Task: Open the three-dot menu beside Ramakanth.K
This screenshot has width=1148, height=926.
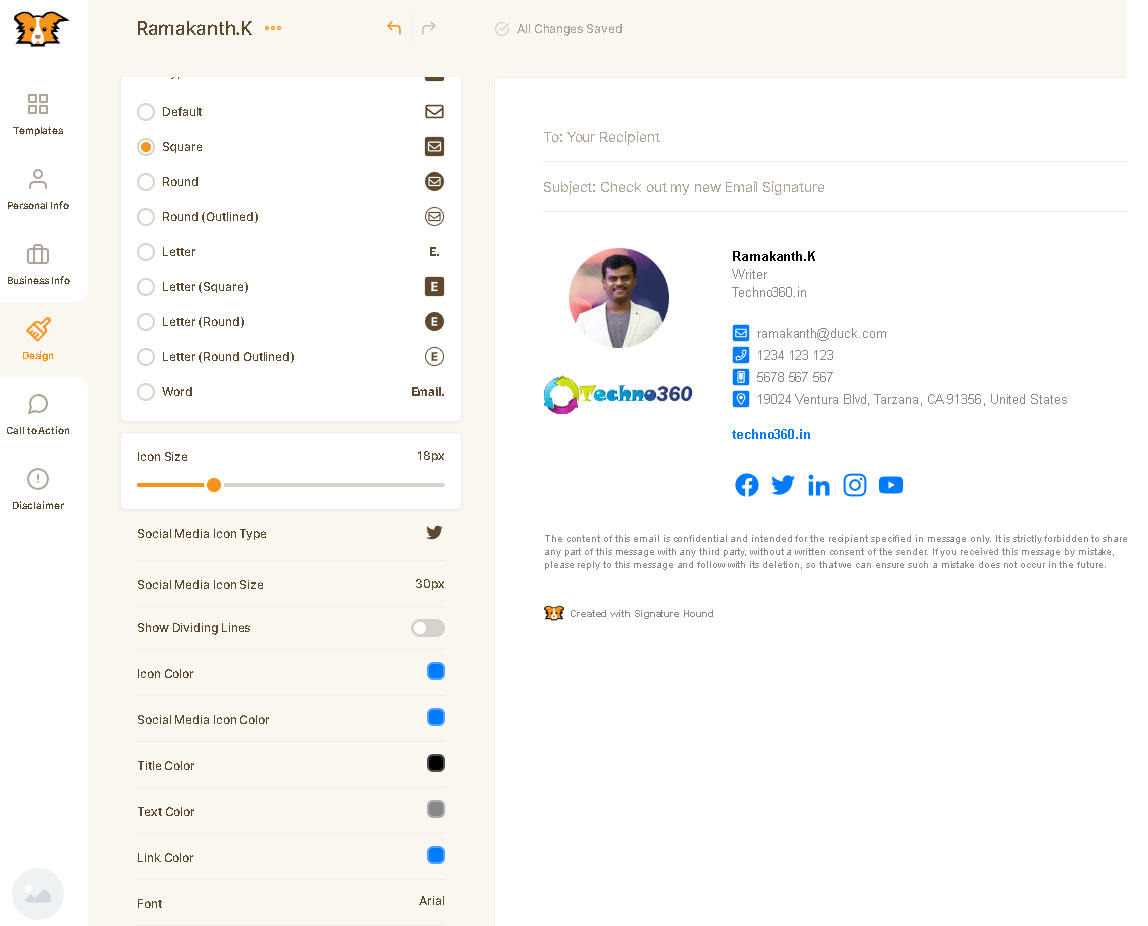Action: pos(273,28)
